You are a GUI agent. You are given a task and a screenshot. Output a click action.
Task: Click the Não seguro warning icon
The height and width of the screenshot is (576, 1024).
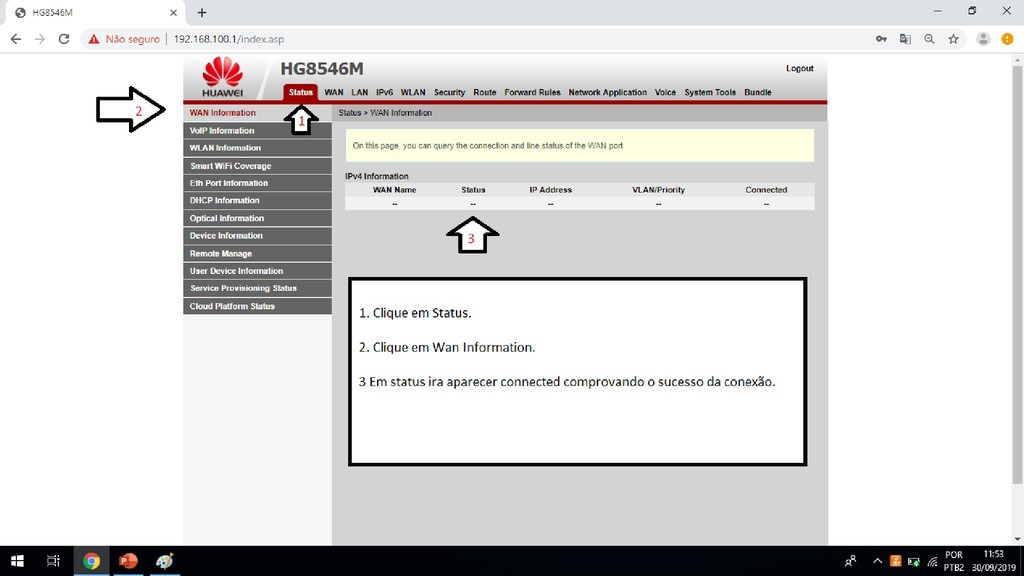[x=94, y=39]
